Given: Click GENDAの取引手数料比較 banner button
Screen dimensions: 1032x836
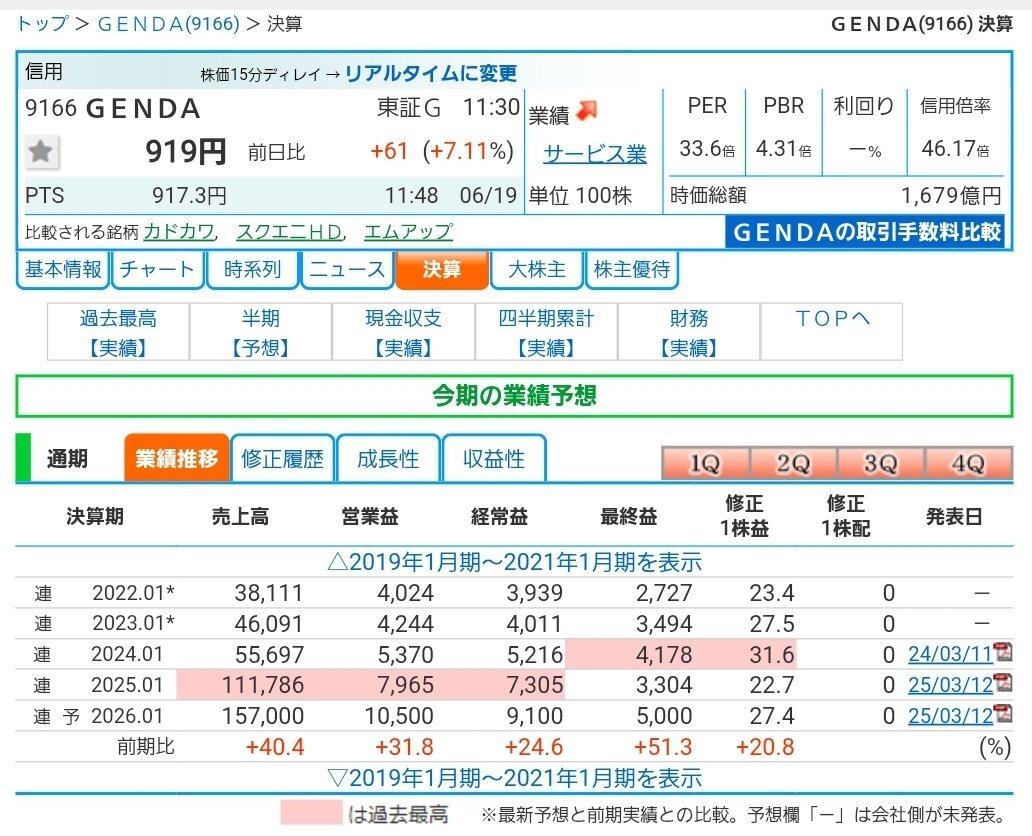Looking at the screenshot, I should pos(865,232).
